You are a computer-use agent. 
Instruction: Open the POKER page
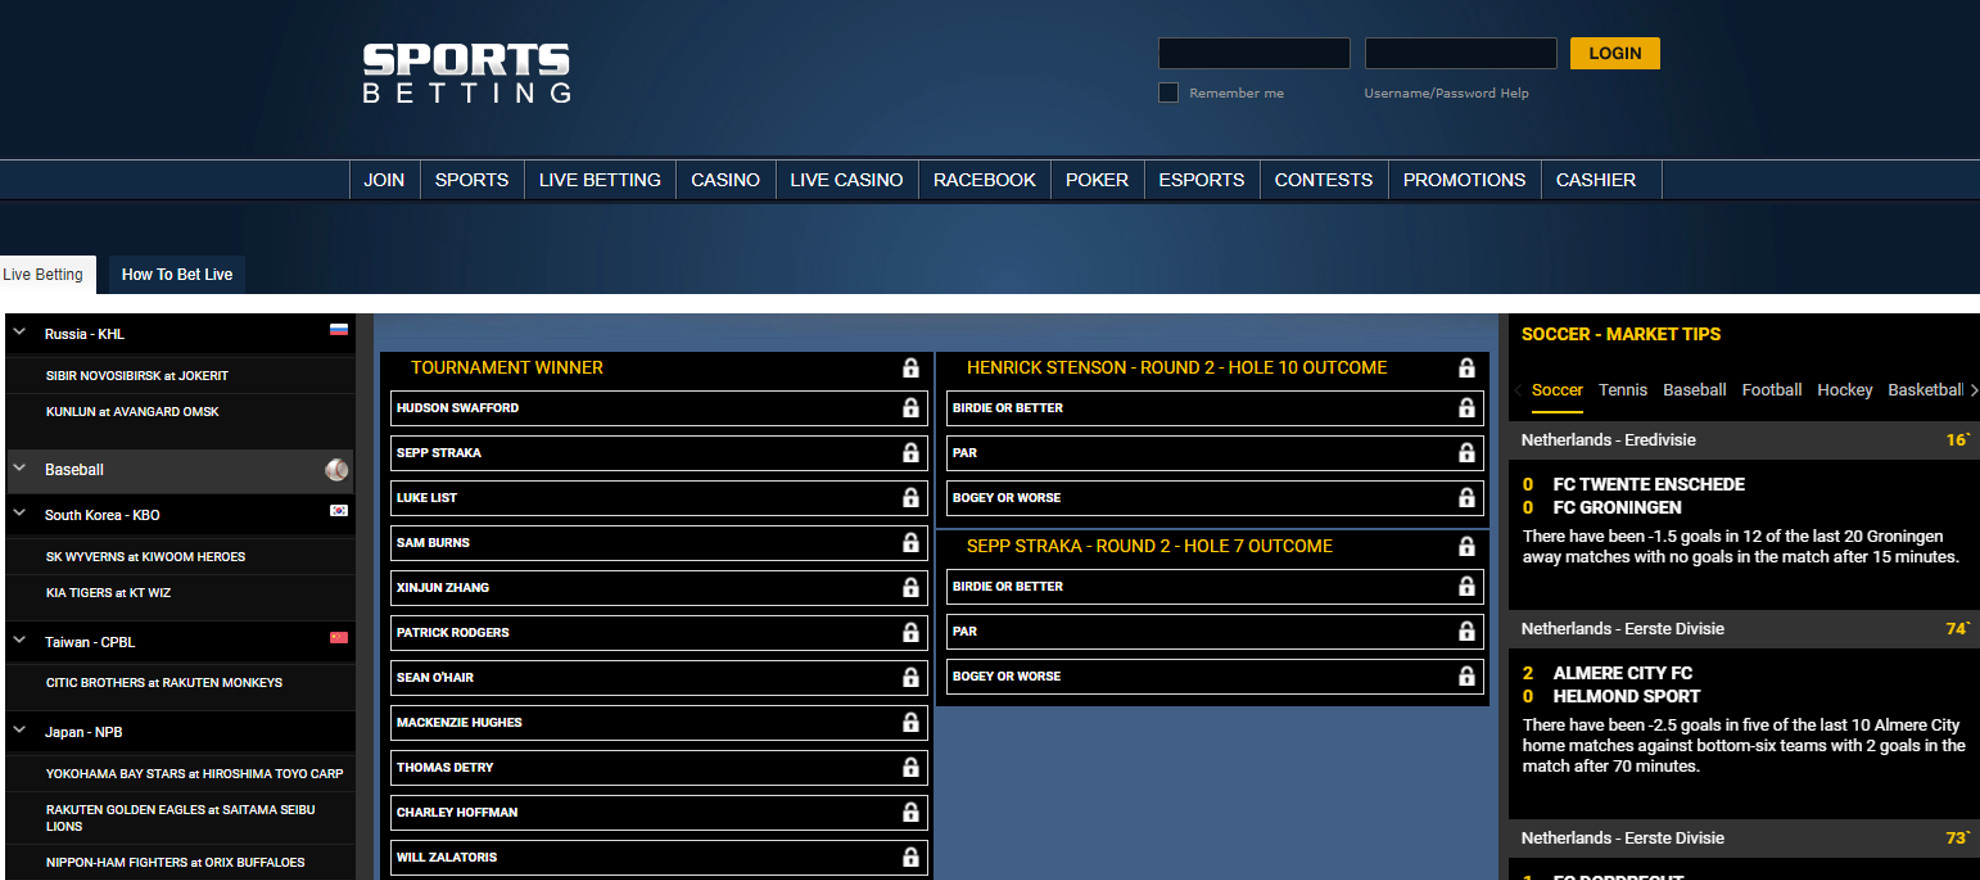pyautogui.click(x=1097, y=180)
